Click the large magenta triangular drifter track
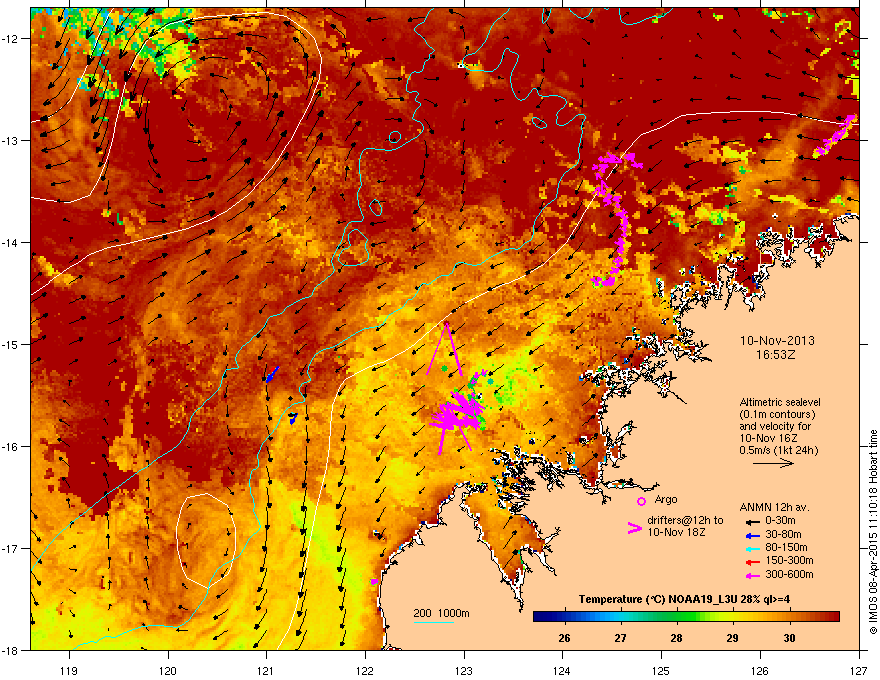This screenshot has height=680, width=880. (445, 349)
